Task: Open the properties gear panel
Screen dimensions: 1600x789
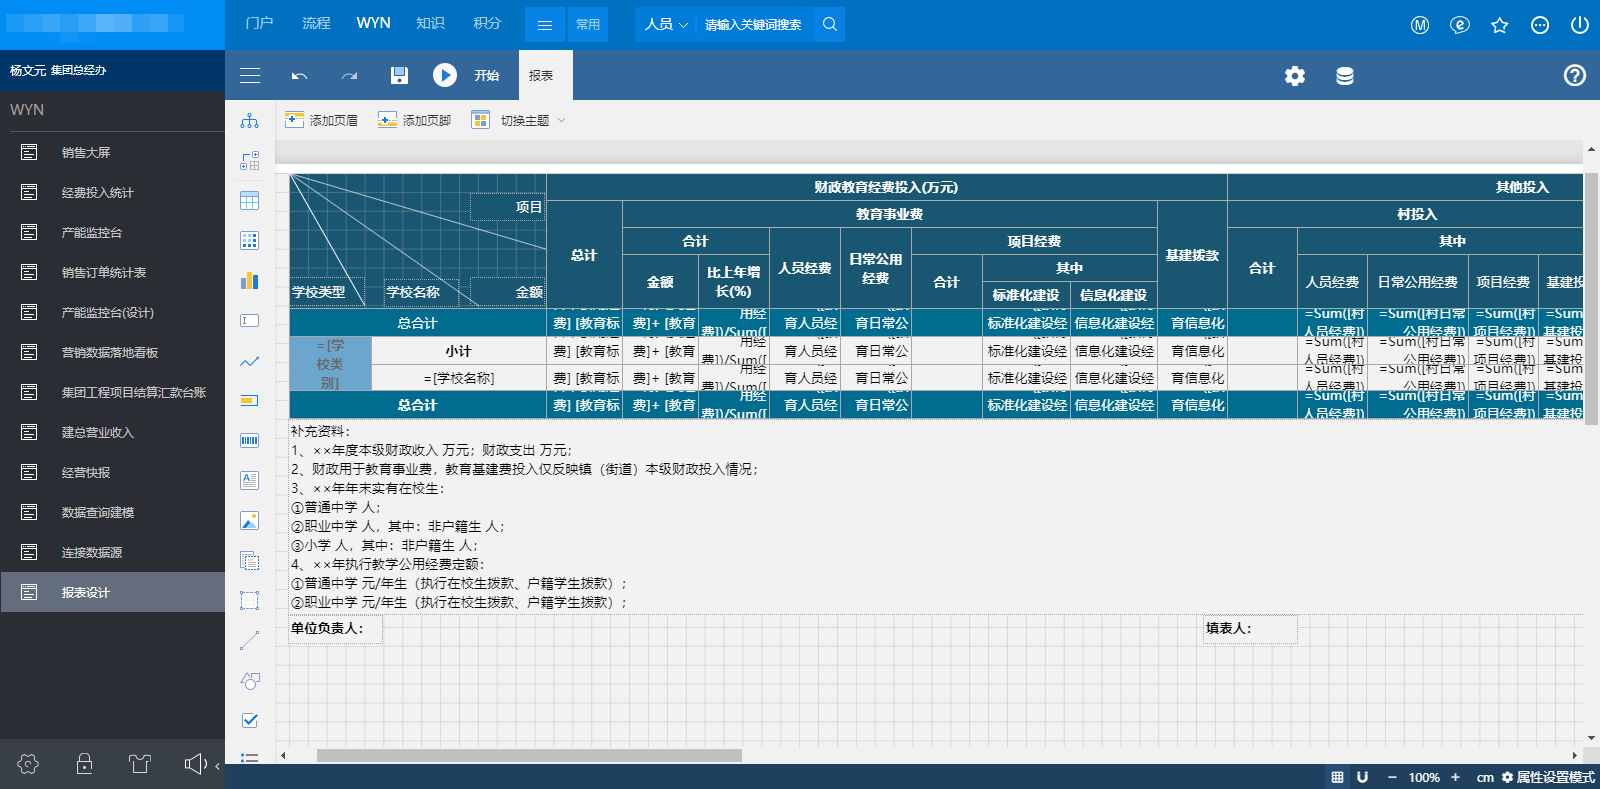Action: 1295,76
